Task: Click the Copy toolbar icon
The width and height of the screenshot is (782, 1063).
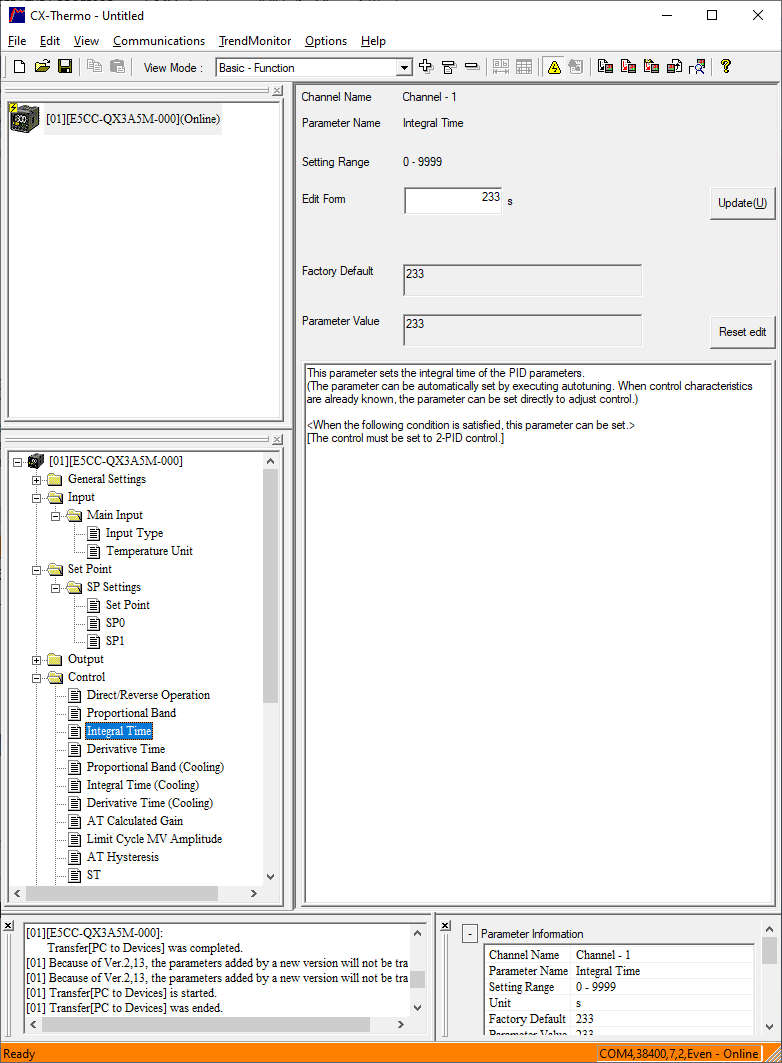Action: tap(94, 66)
